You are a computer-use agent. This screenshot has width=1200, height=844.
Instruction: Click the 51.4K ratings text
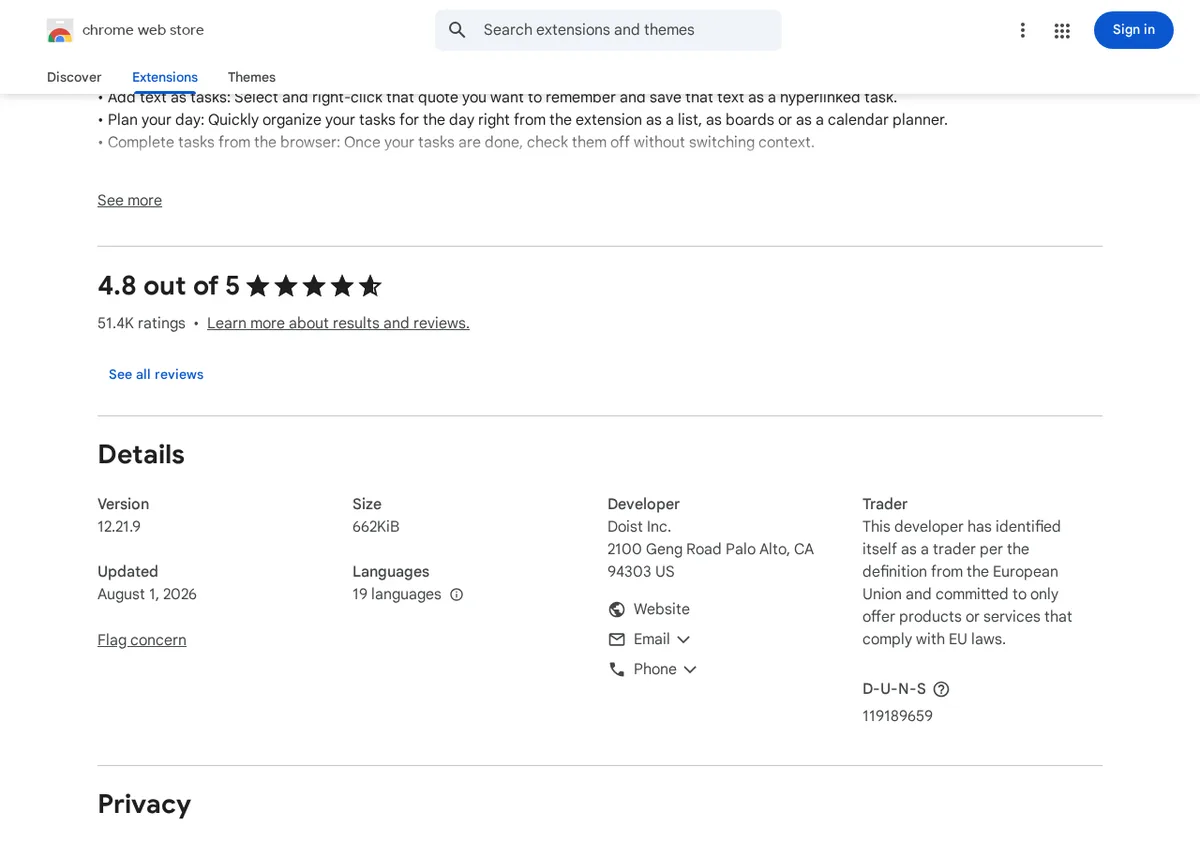pos(141,323)
